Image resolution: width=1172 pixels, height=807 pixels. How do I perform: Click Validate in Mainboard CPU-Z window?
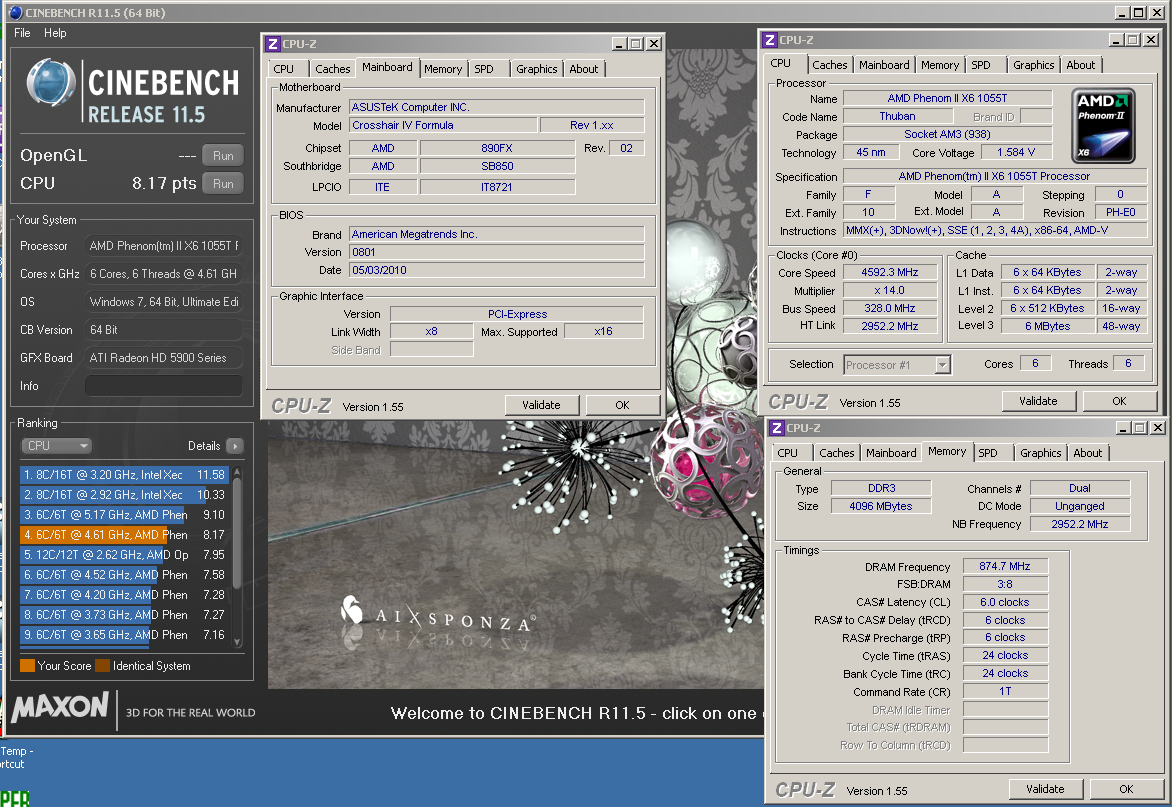coord(541,405)
